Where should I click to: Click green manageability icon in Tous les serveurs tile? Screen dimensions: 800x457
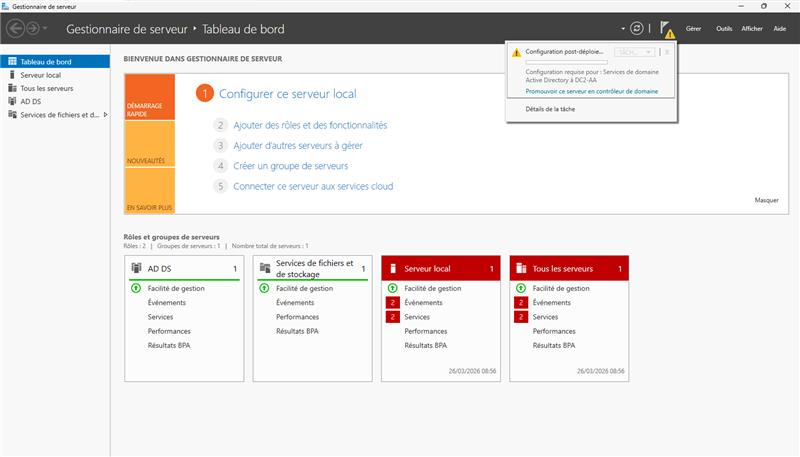tap(520, 288)
